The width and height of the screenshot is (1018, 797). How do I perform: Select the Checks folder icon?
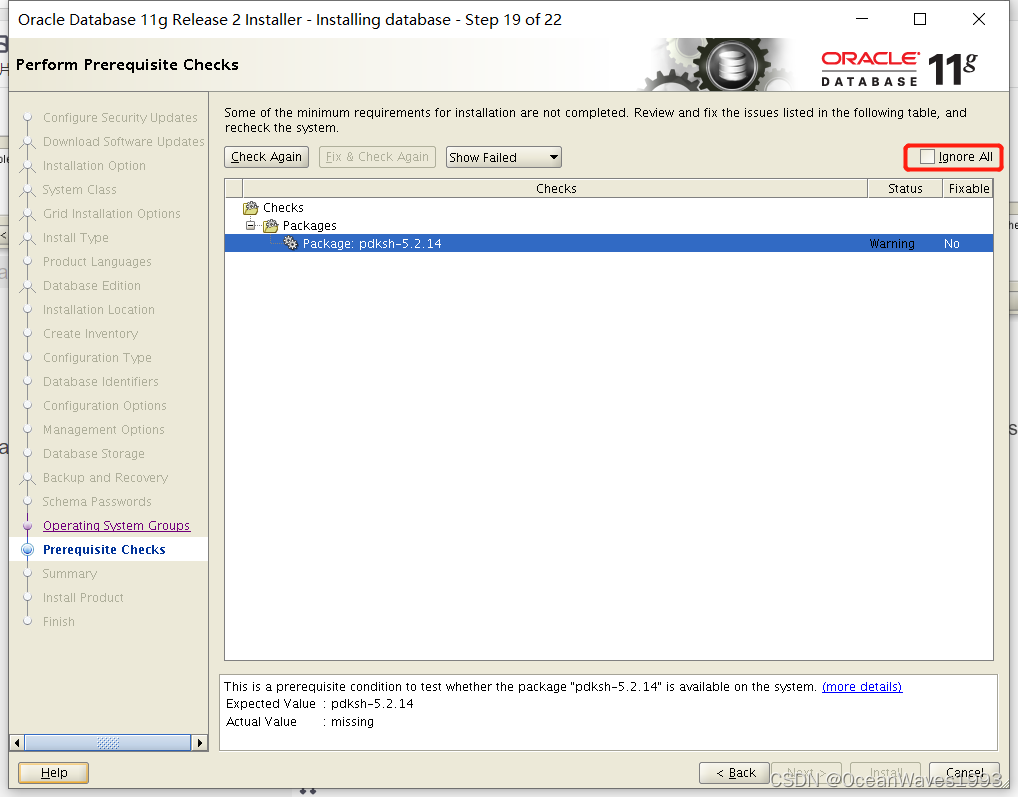[251, 208]
